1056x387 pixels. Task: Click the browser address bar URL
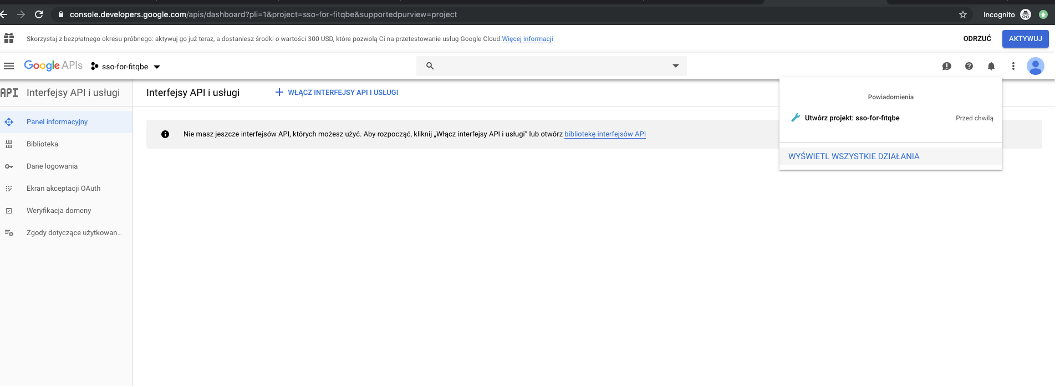tap(263, 14)
